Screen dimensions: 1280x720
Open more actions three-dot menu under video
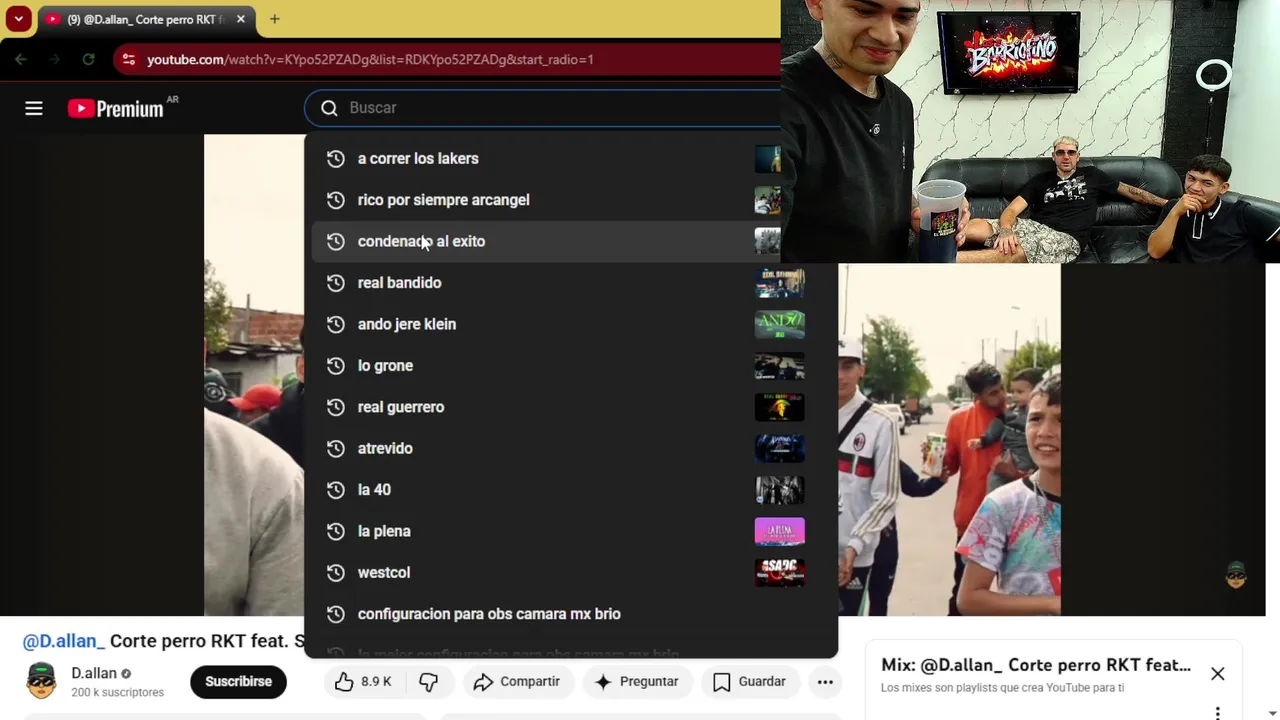[x=825, y=682]
